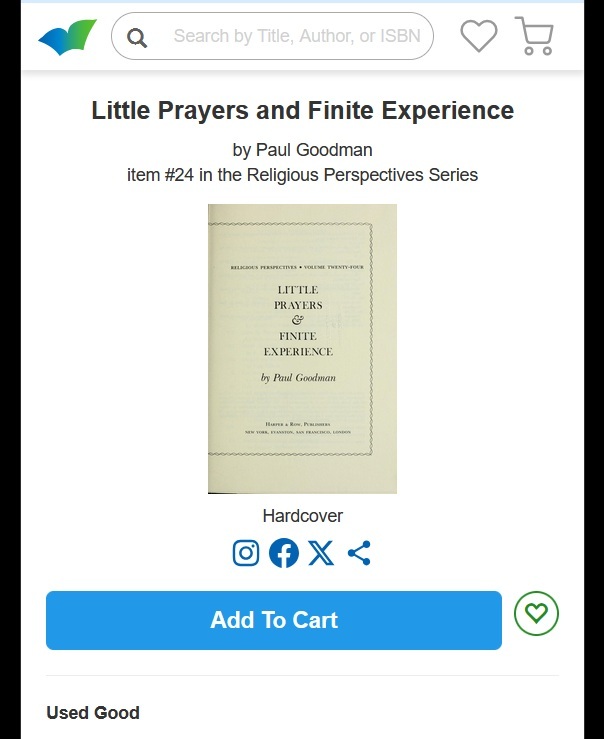Click the item #24 series position text
Viewport: 604px width, 739px height.
[x=160, y=175]
